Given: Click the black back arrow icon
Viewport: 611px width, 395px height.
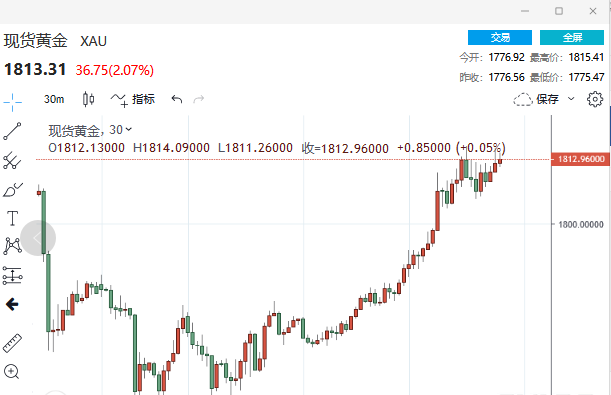Looking at the screenshot, I should point(12,304).
